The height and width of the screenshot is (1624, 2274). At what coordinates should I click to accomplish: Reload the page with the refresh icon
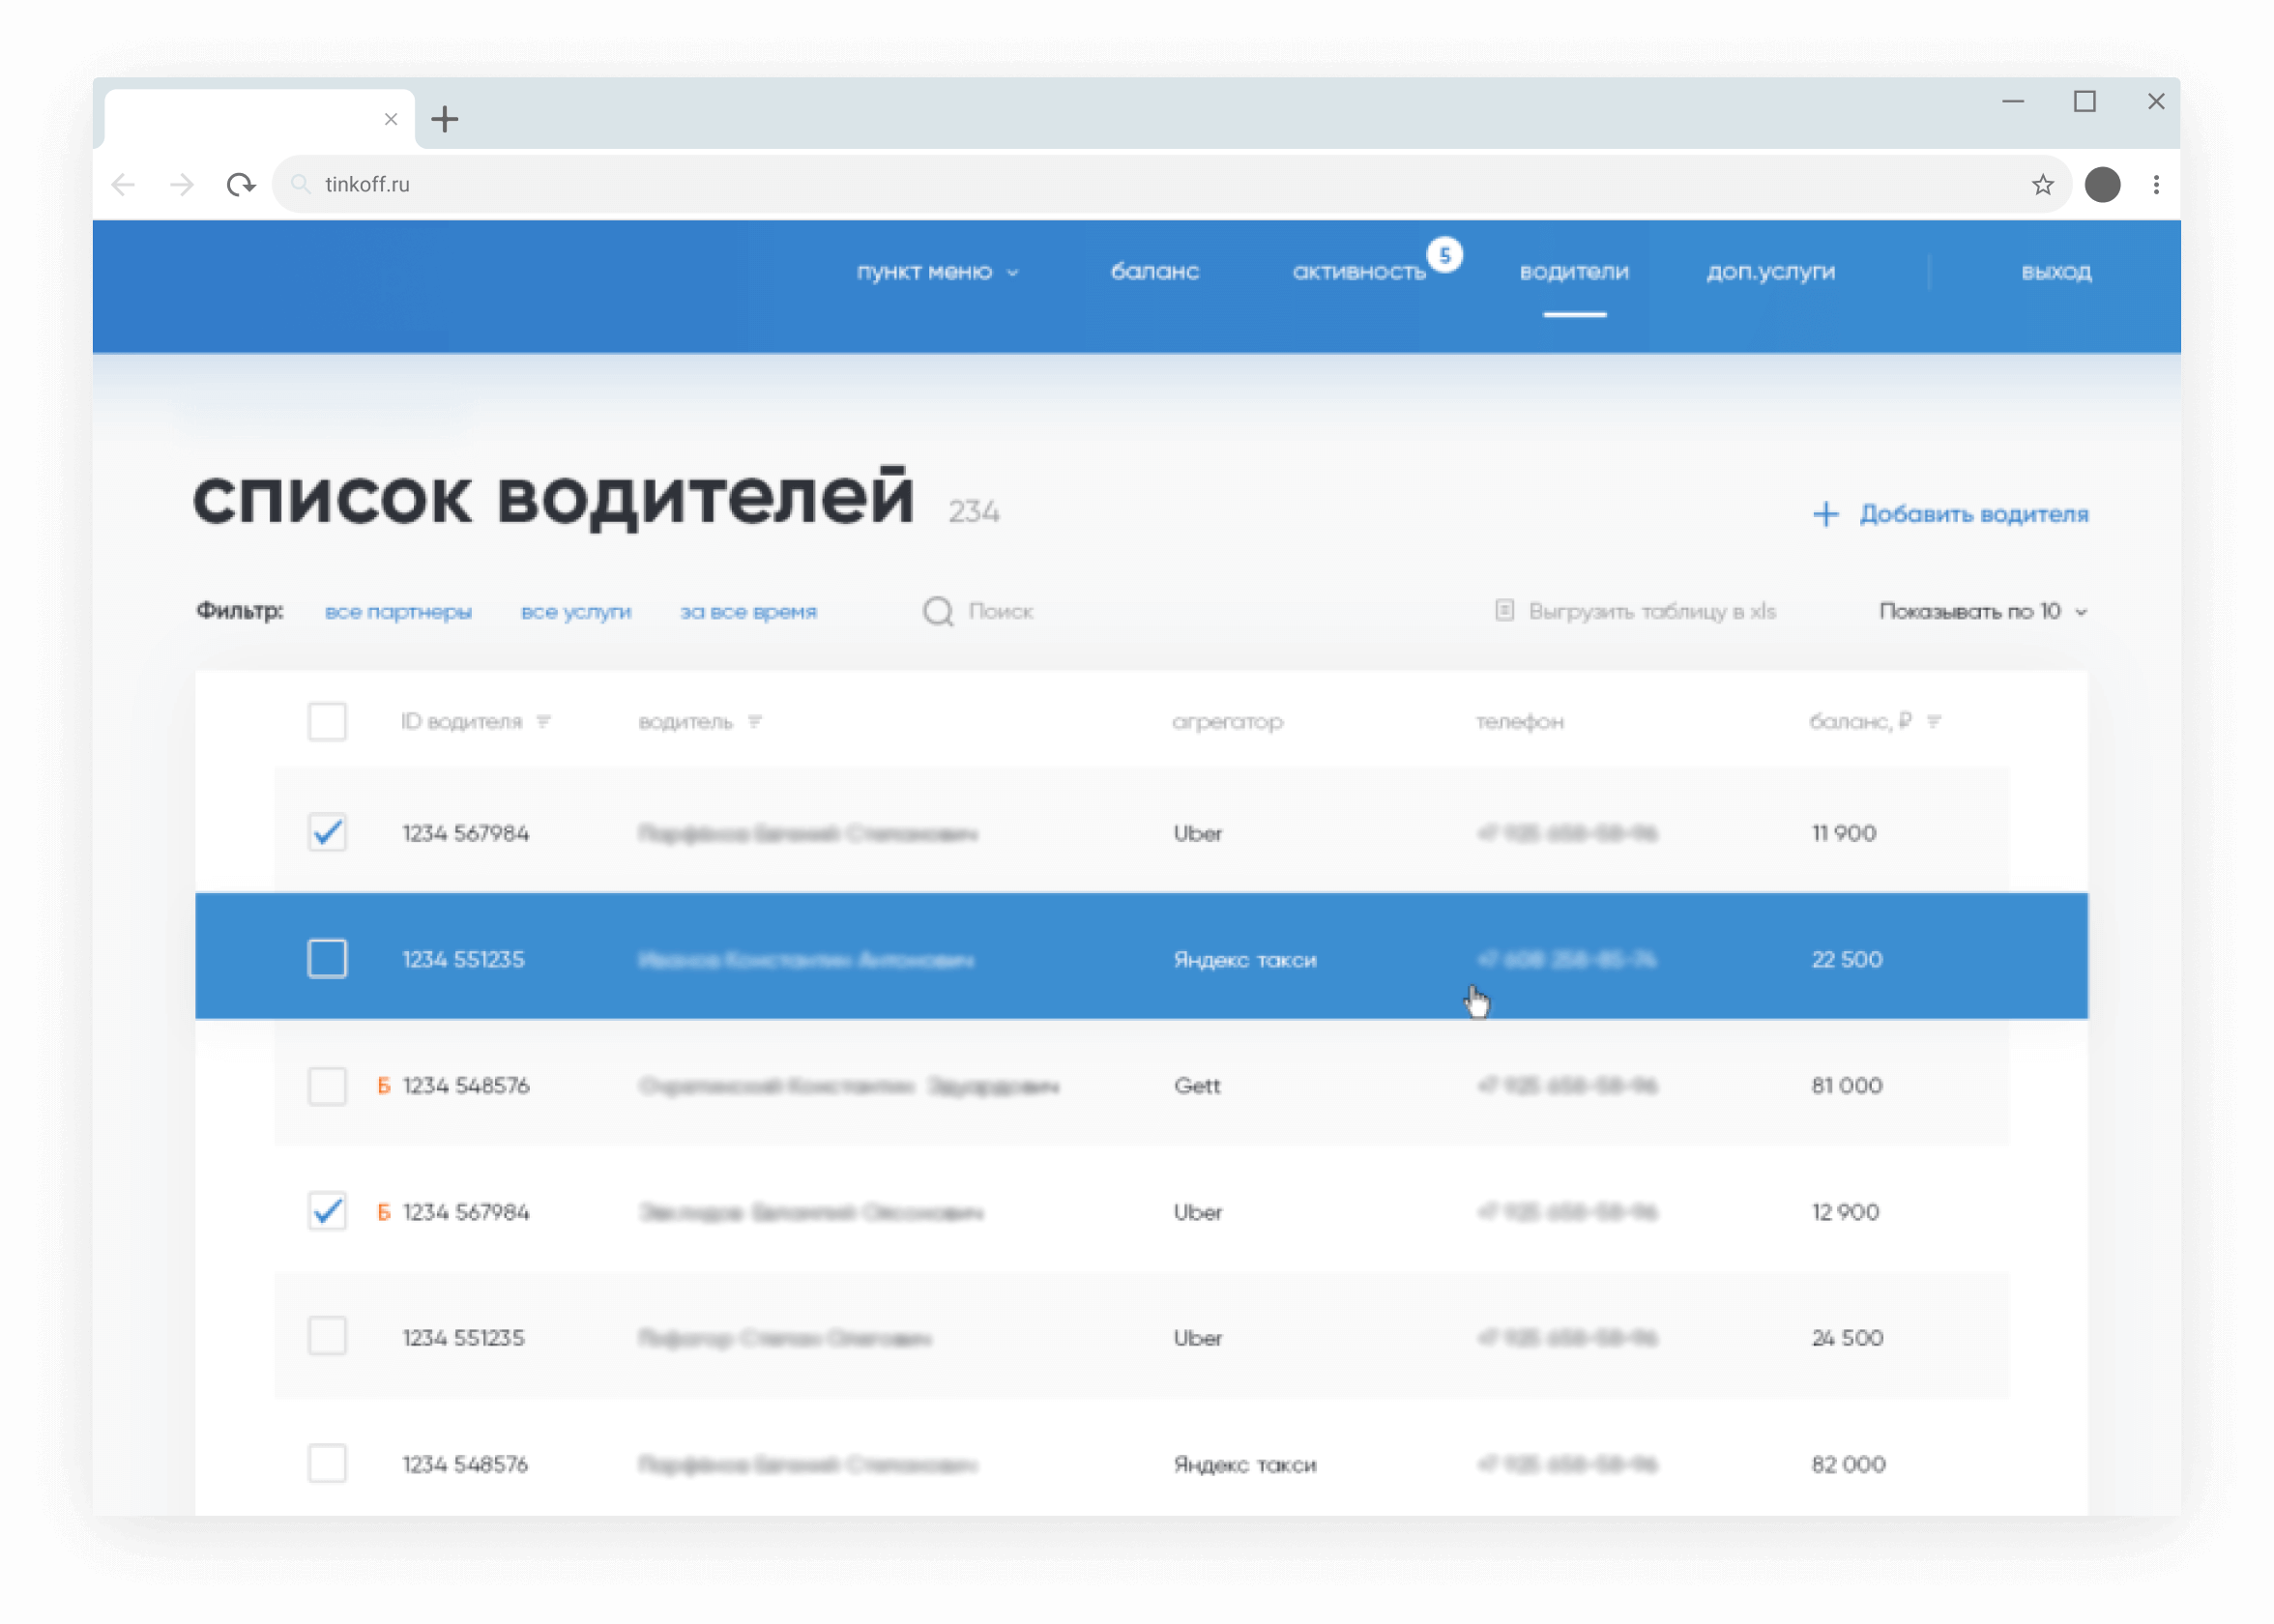(x=241, y=184)
